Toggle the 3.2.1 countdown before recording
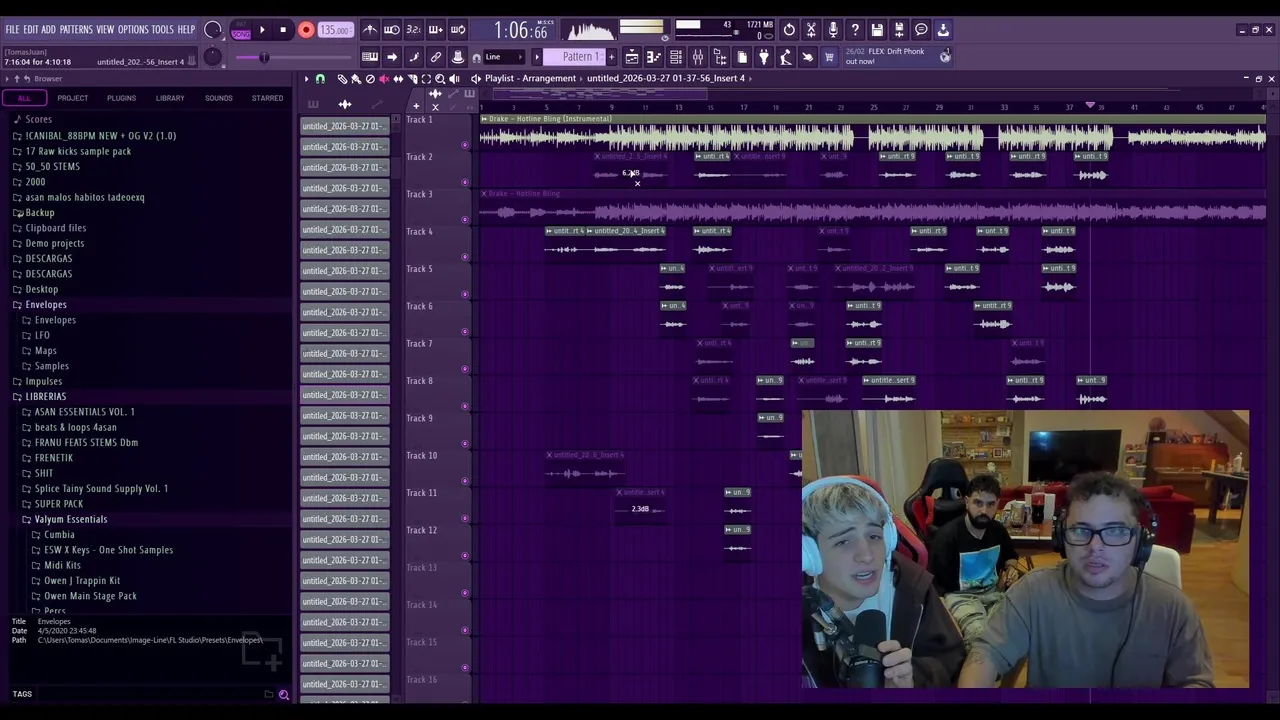This screenshot has height=720, width=1280. coord(414,30)
